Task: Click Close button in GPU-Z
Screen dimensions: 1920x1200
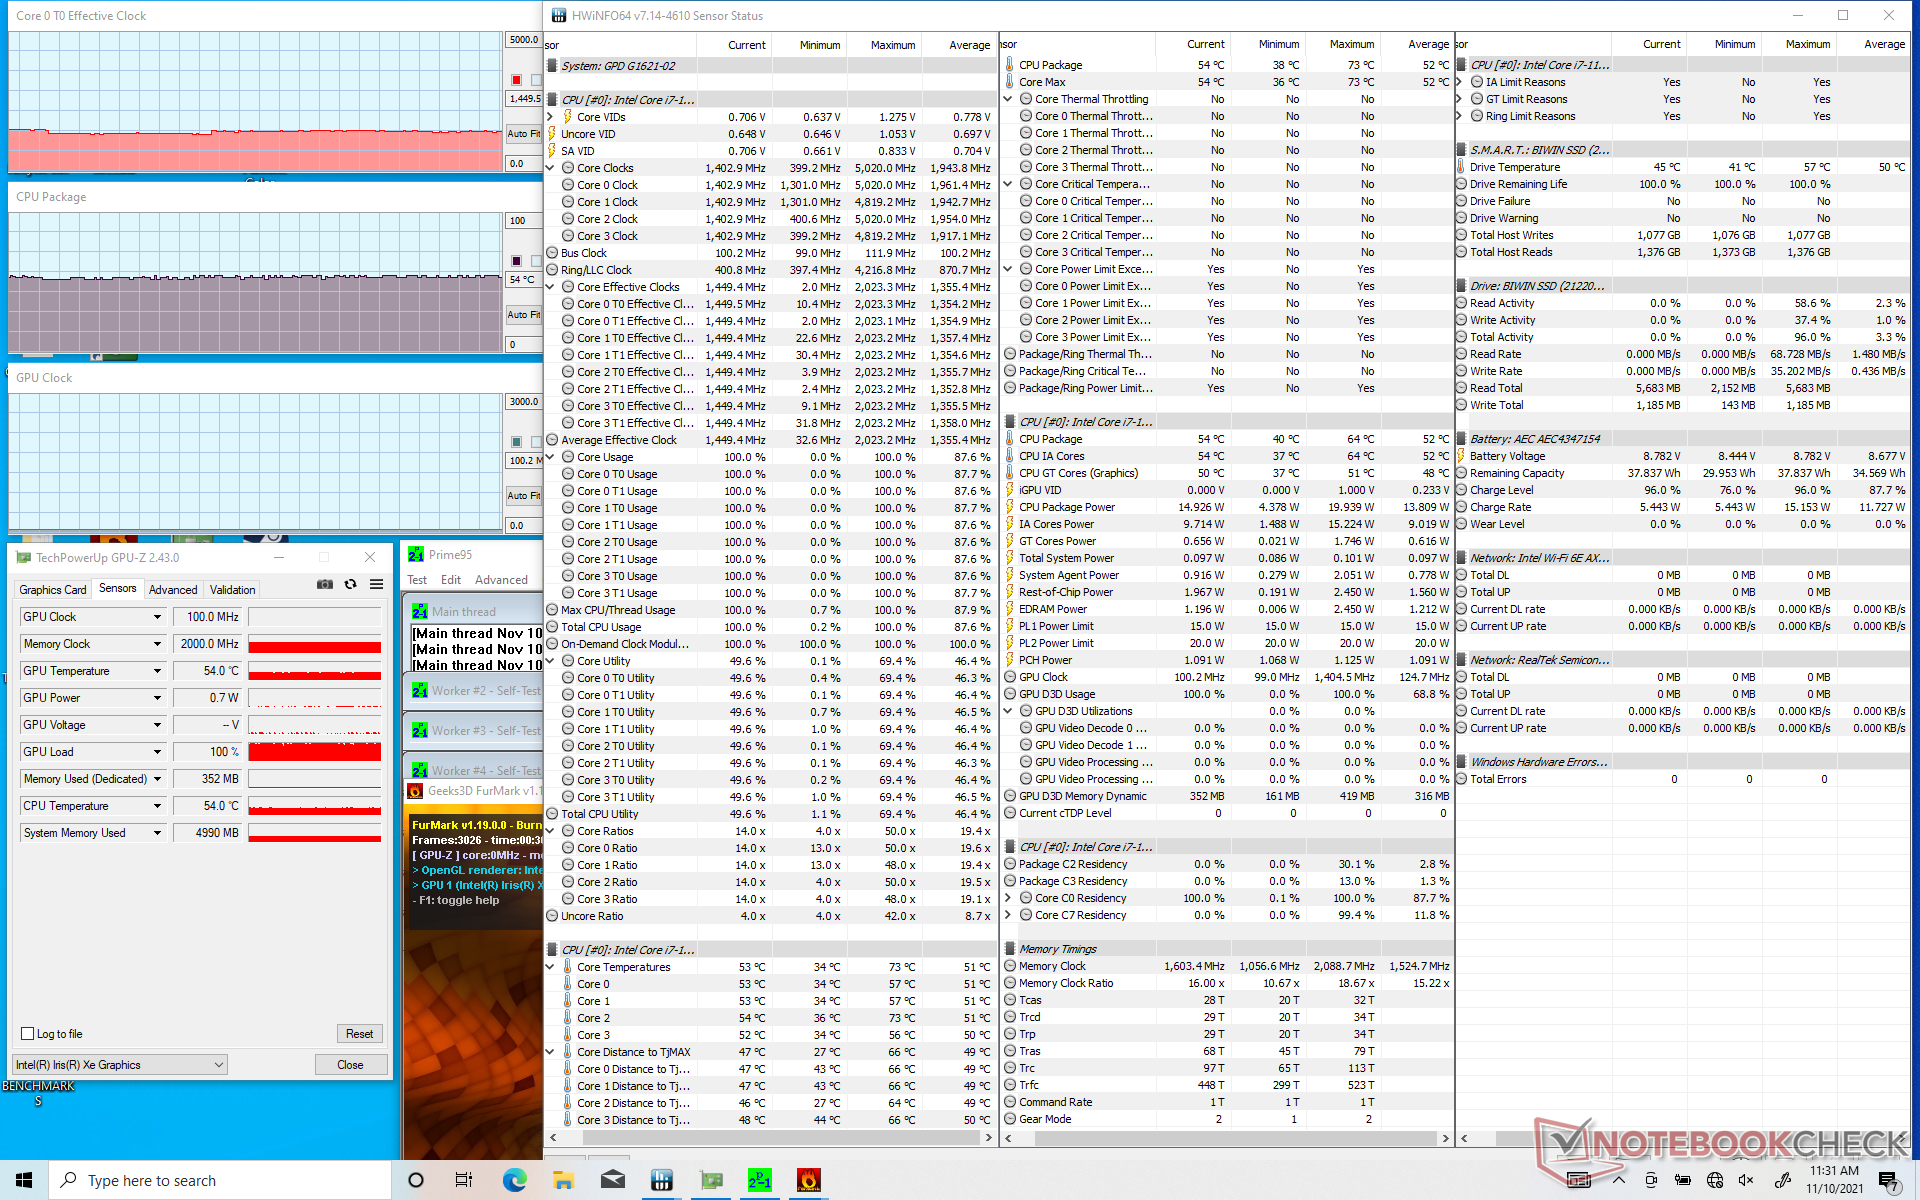Action: 350,1065
